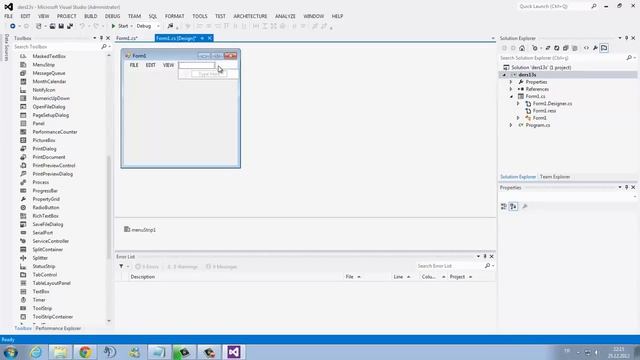Open the Toolbox window options dropdown arrow
This screenshot has width=640, height=360.
(x=95, y=38)
